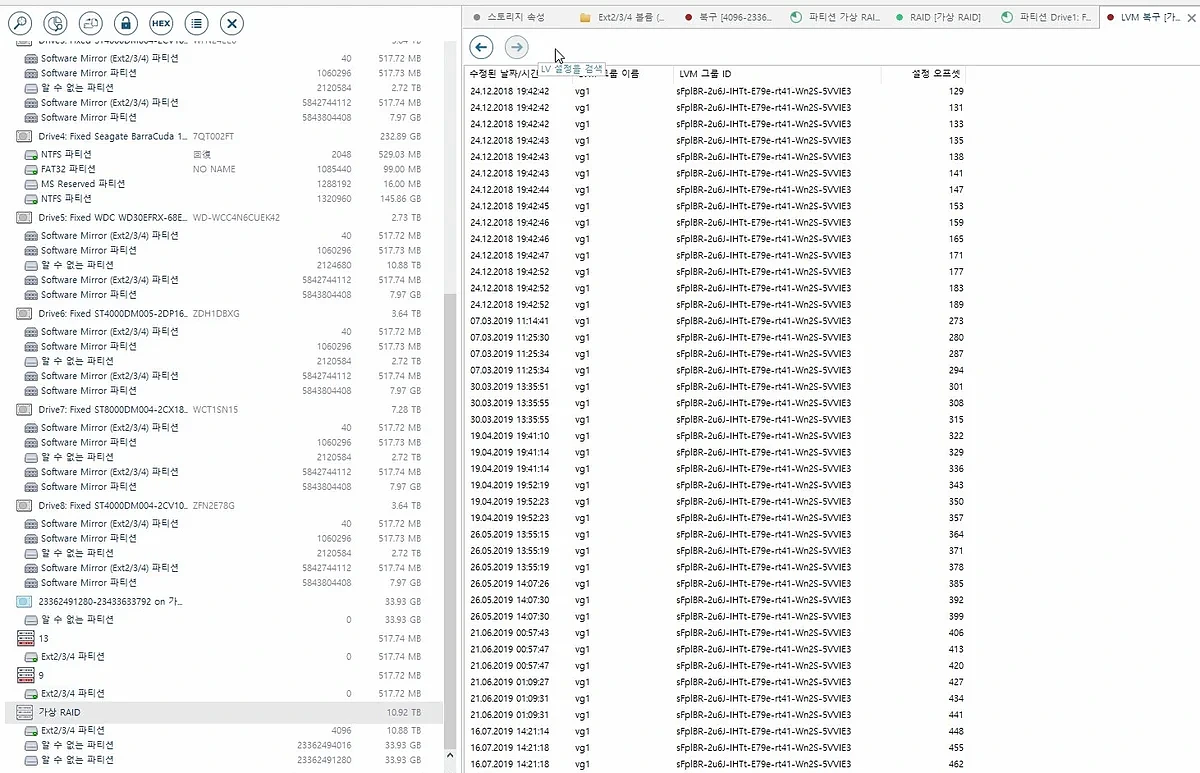
Task: Open the 파티션 가상 RAI... tab
Action: 835,17
